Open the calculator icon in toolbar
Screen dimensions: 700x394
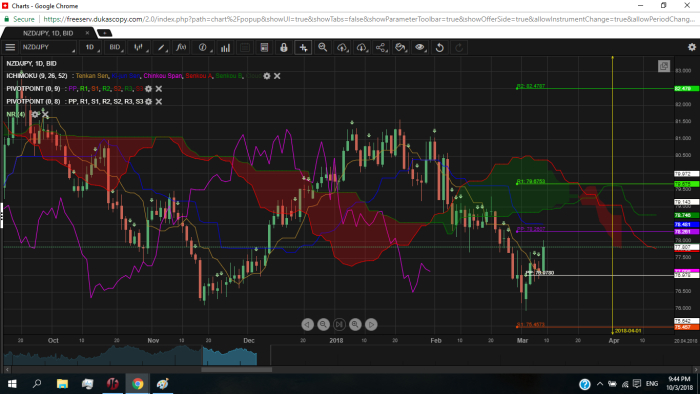264,47
